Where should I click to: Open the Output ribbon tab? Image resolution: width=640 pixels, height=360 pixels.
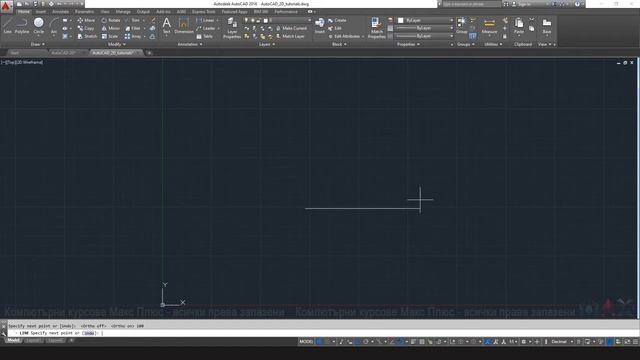point(143,12)
